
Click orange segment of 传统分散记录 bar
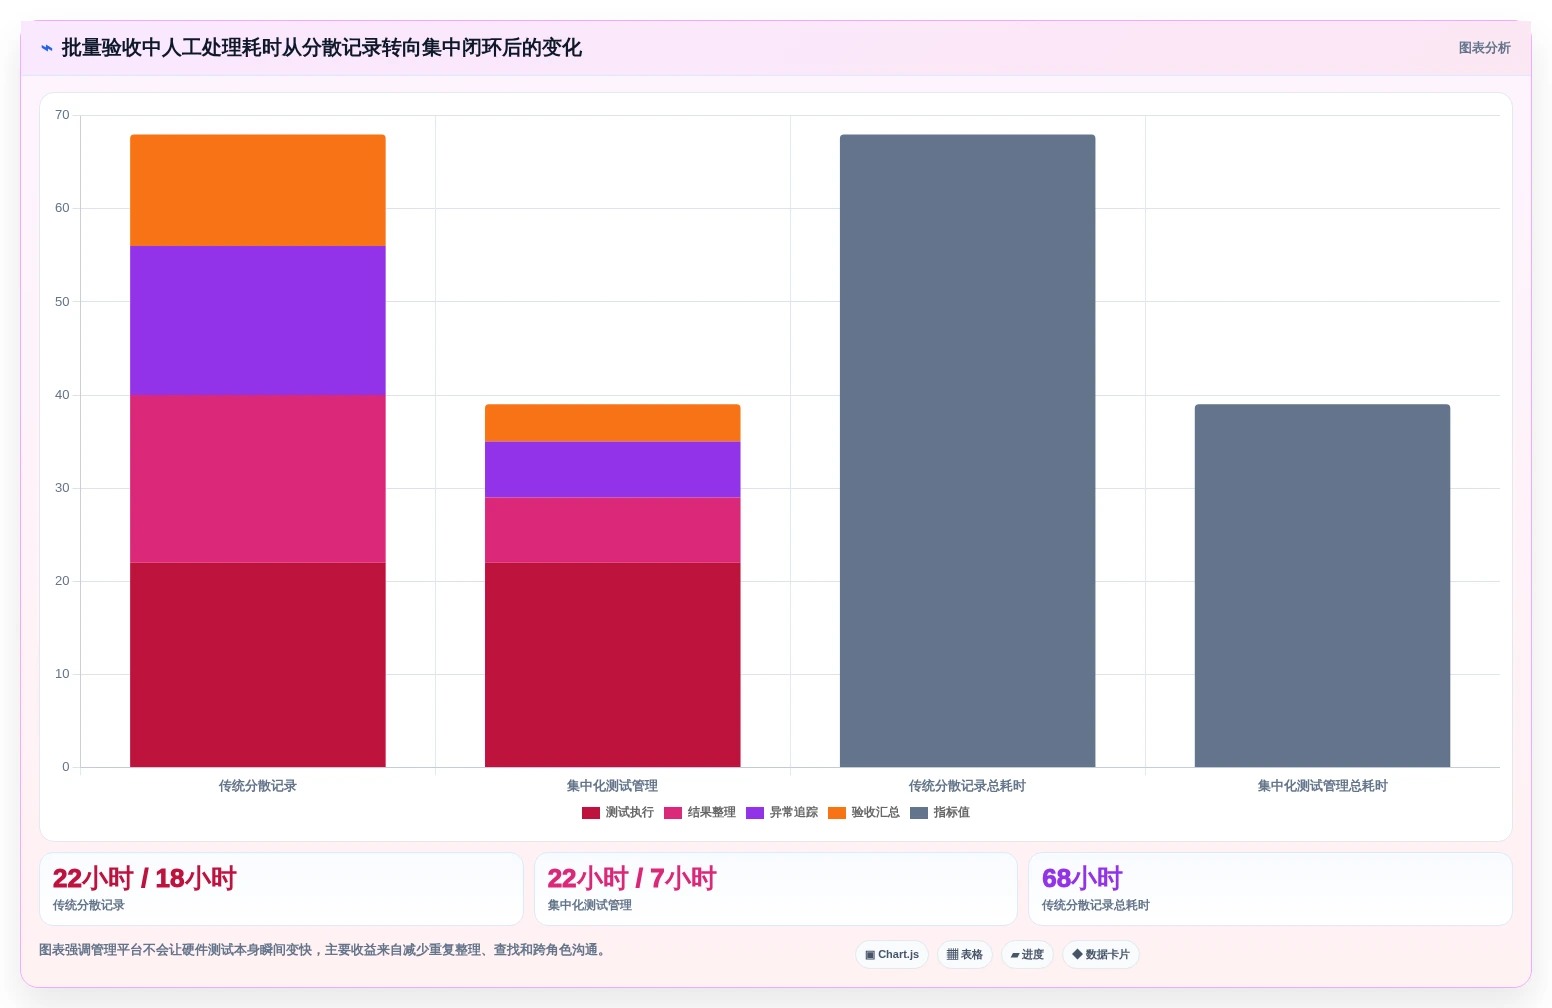258,190
